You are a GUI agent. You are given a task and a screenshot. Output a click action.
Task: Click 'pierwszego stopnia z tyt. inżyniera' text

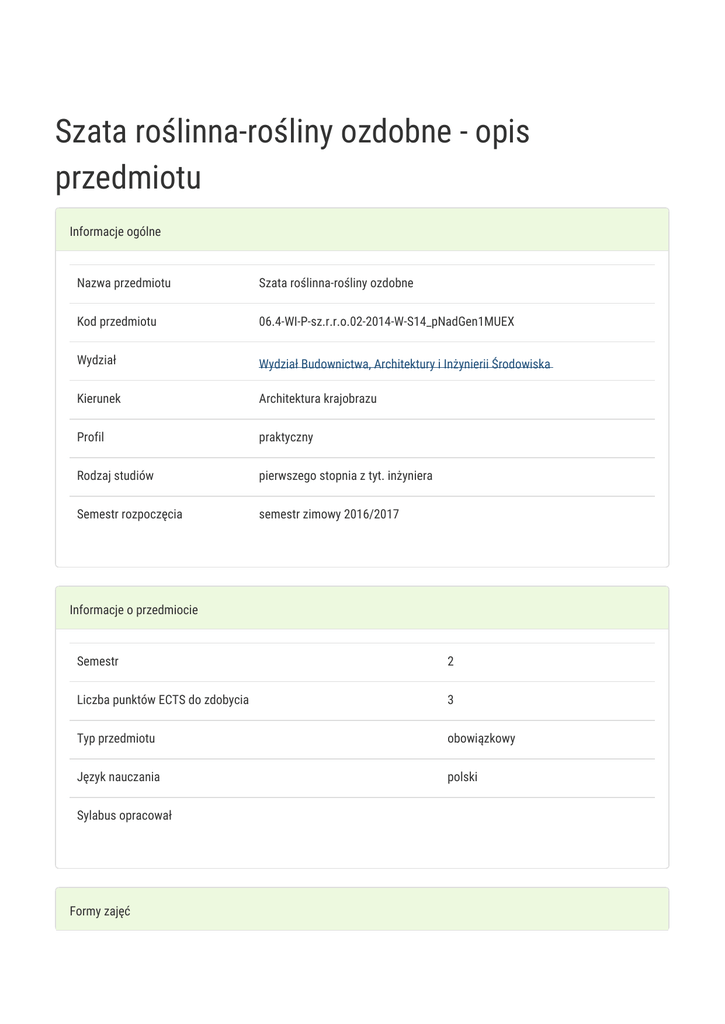[x=346, y=476]
